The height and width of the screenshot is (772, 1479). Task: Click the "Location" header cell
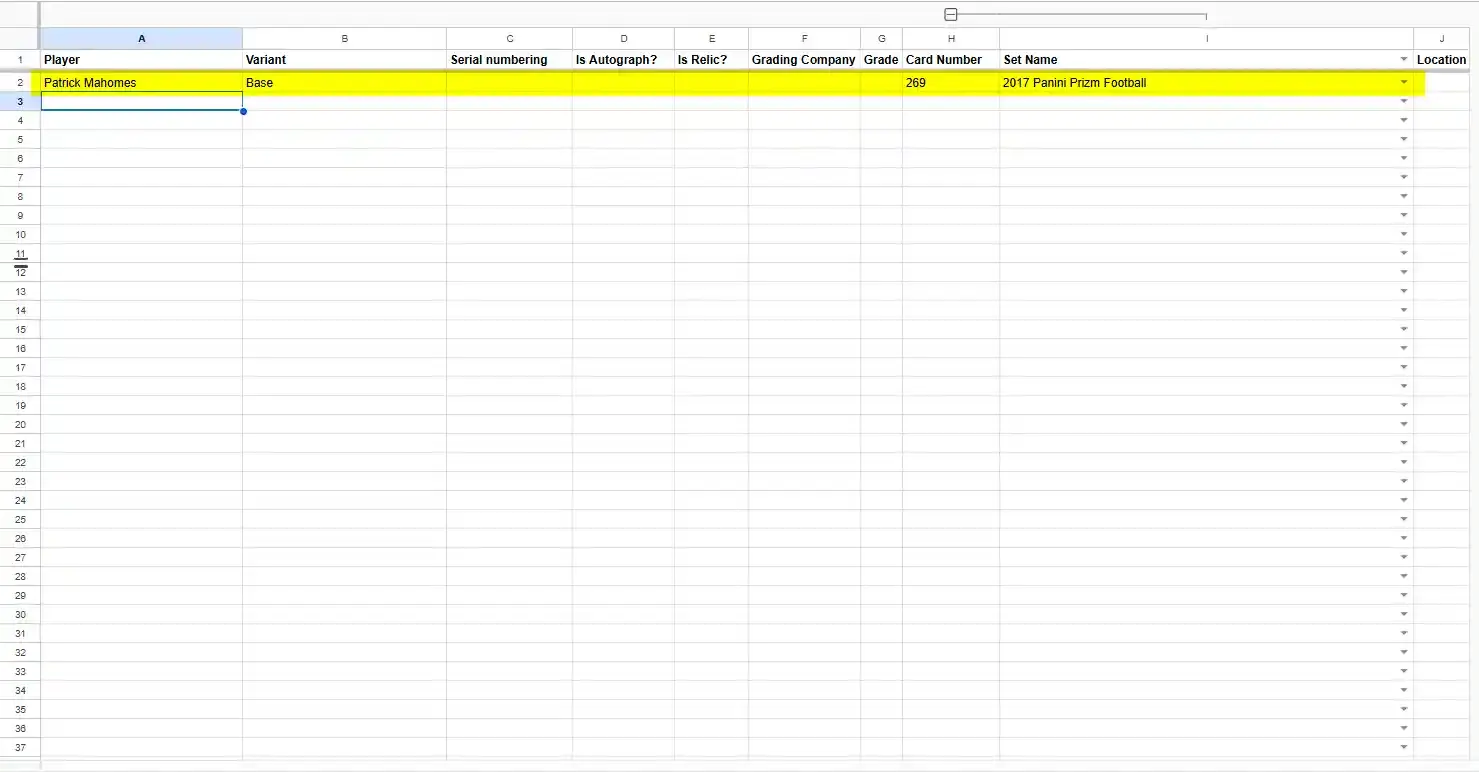1442,60
